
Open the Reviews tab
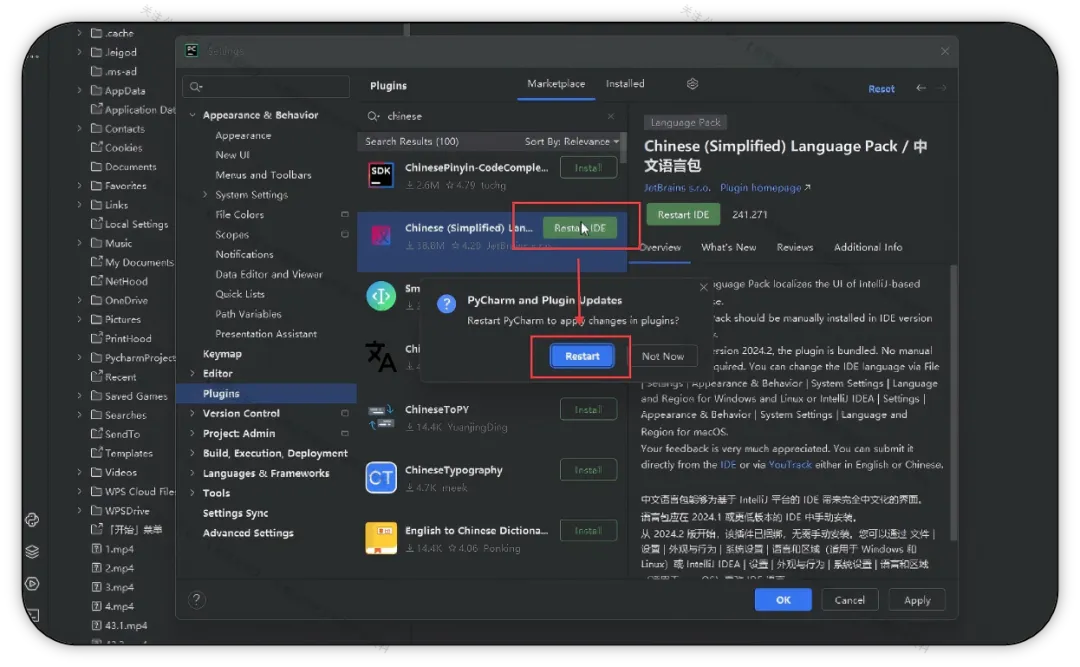(x=794, y=247)
